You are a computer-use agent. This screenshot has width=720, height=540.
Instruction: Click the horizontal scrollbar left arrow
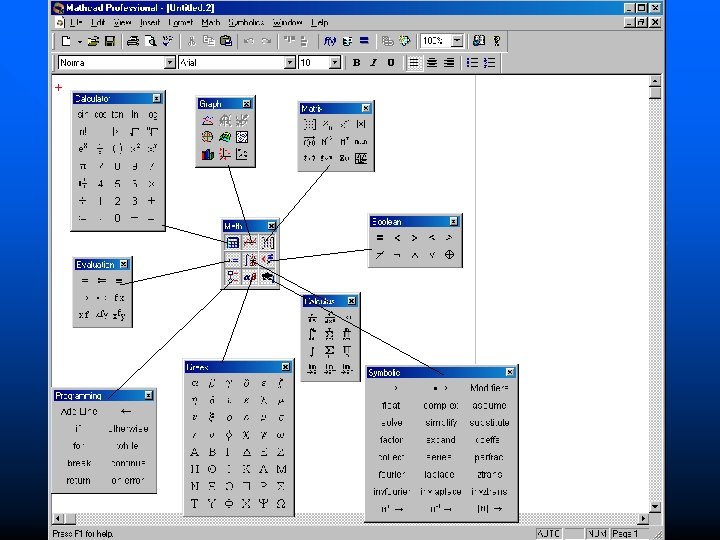click(58, 518)
